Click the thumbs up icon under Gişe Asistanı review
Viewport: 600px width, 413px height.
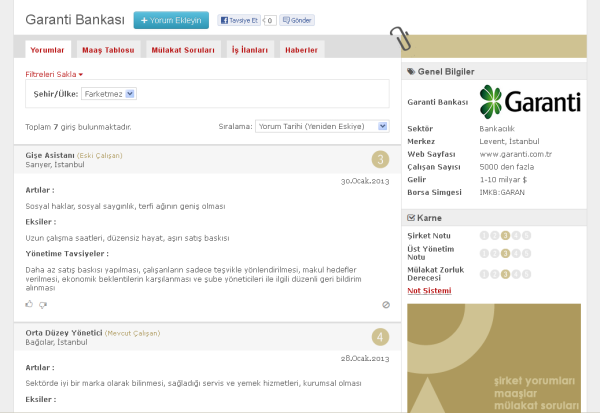tap(29, 304)
